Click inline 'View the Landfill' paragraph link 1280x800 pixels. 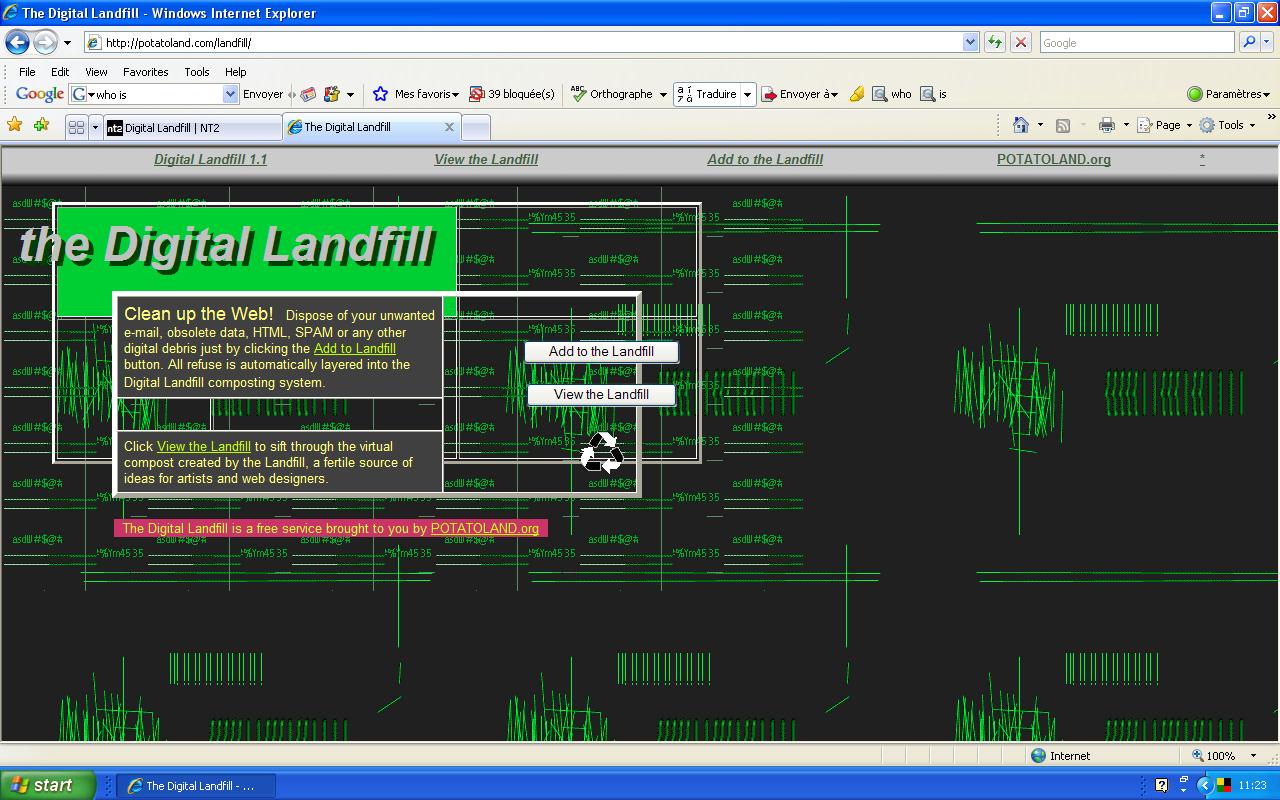204,446
